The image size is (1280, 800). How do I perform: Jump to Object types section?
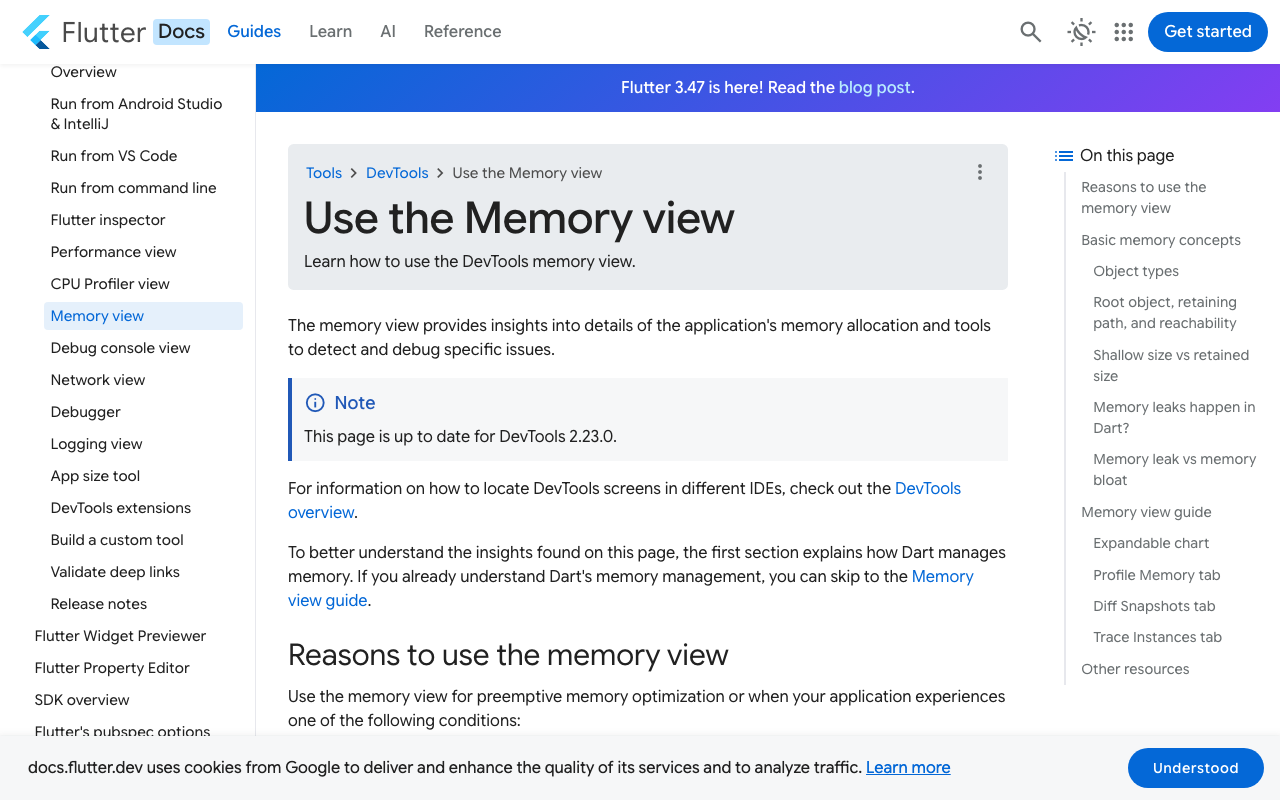1136,271
